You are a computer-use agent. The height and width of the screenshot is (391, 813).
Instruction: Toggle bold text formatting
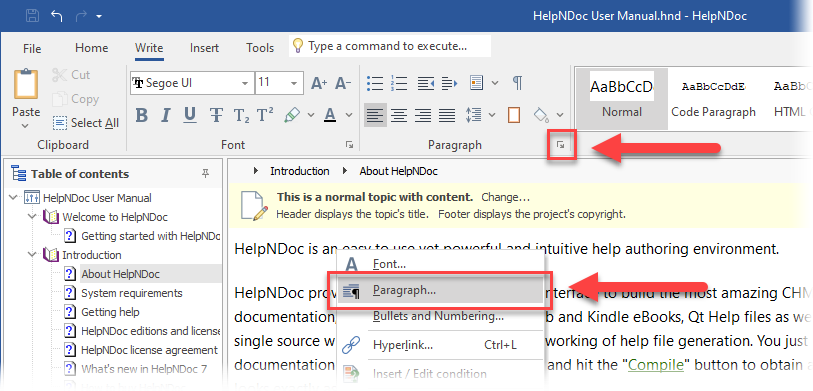pyautogui.click(x=142, y=115)
